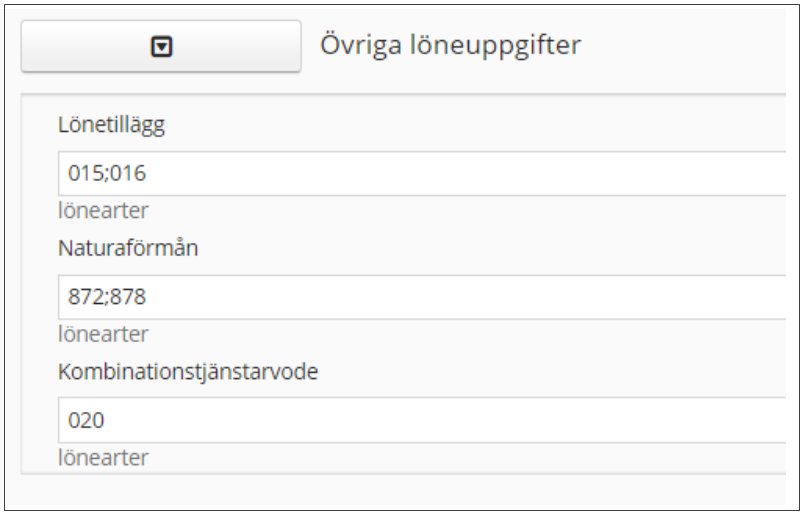The height and width of the screenshot is (513, 803).
Task: Toggle the section using the wide dropdown button
Action: click(x=161, y=46)
